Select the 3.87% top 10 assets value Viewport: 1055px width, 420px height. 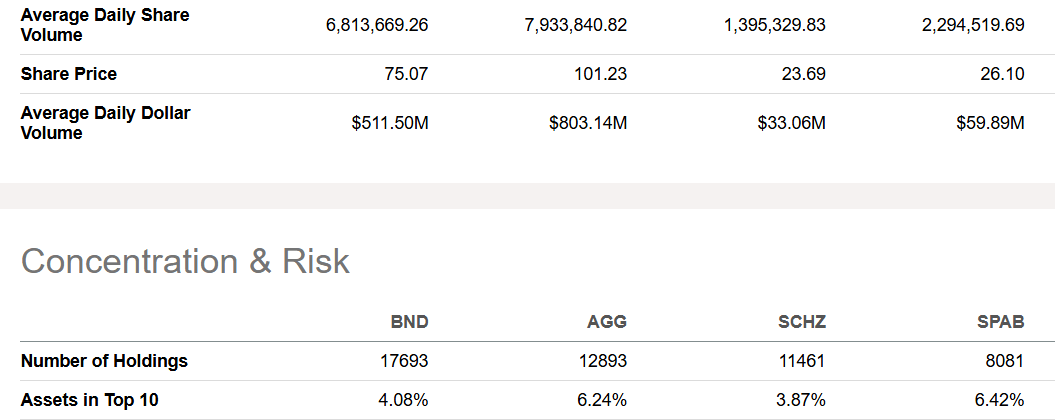802,400
